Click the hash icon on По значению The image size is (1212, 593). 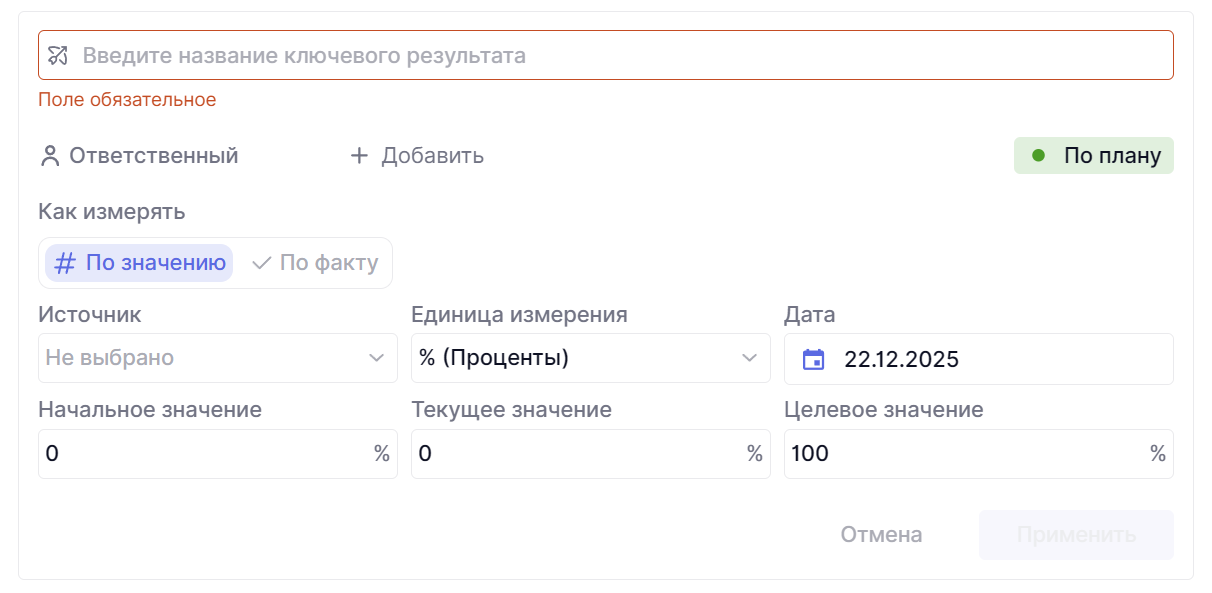[65, 263]
